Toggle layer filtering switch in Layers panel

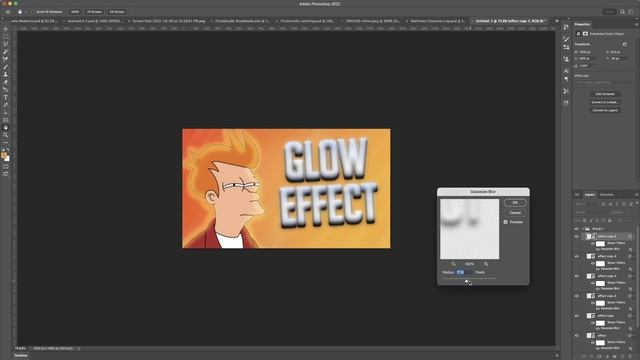(x=637, y=203)
